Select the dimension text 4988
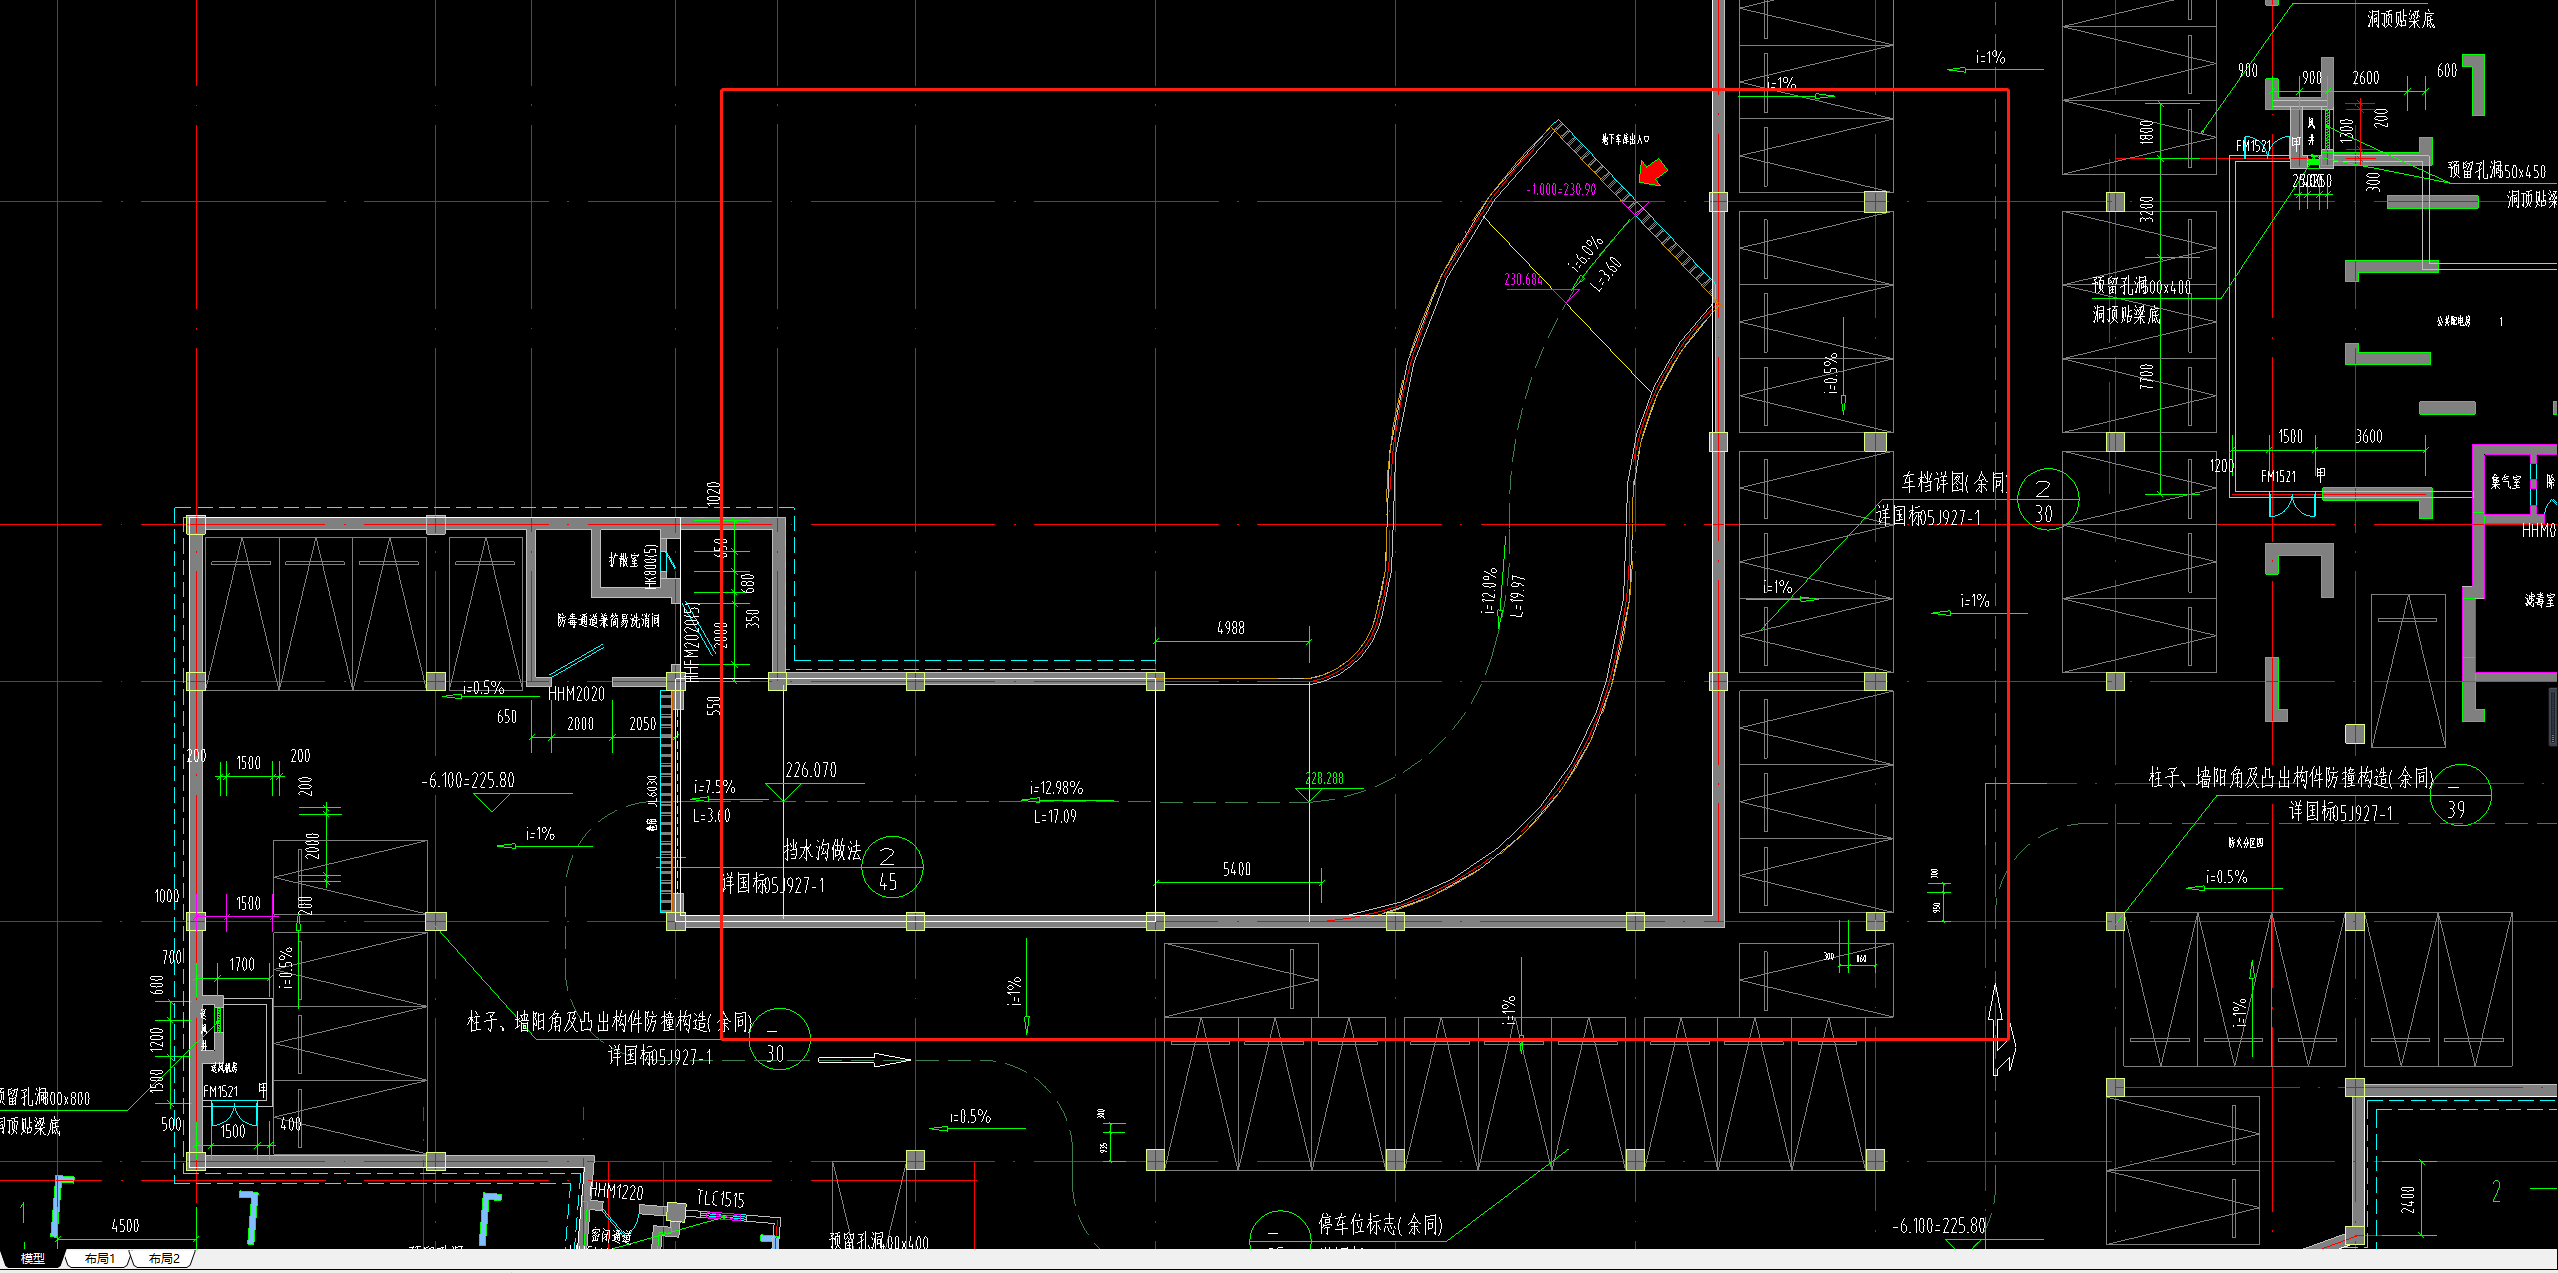 pyautogui.click(x=1230, y=628)
